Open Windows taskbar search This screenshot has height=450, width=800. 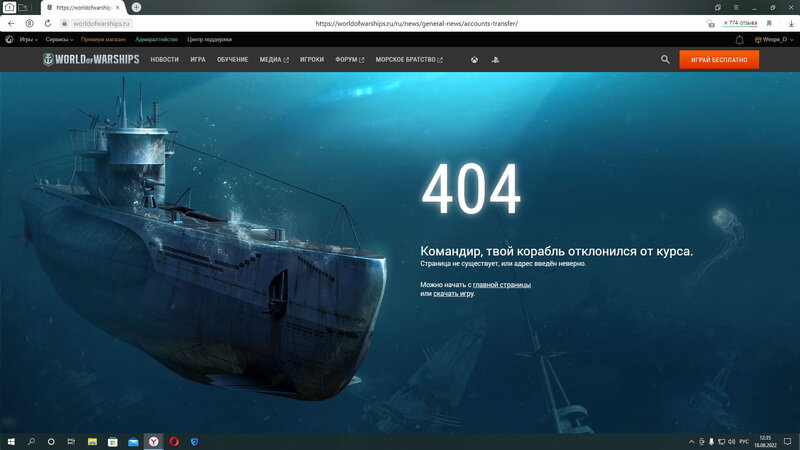pos(31,441)
